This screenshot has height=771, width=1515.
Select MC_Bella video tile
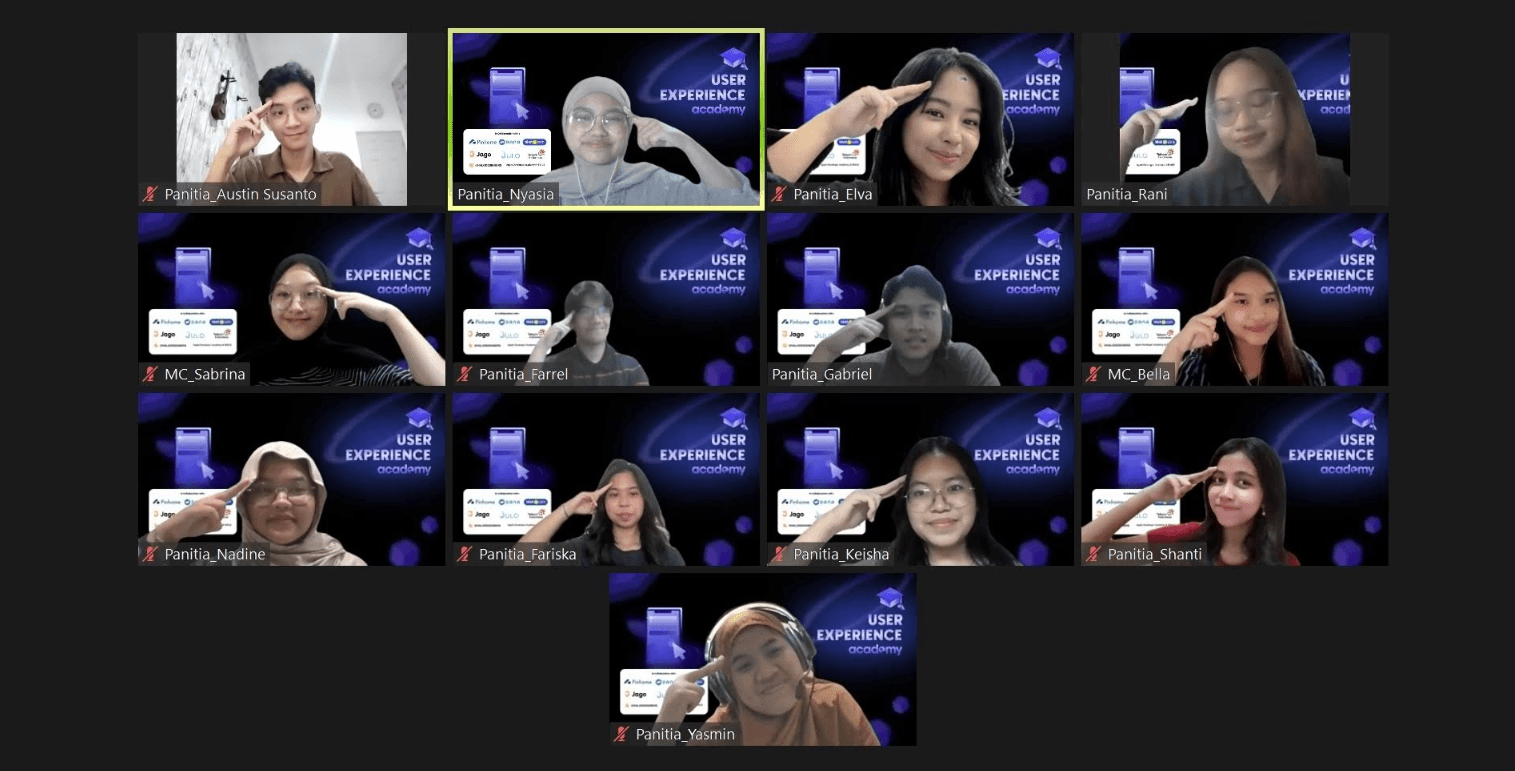point(1235,299)
